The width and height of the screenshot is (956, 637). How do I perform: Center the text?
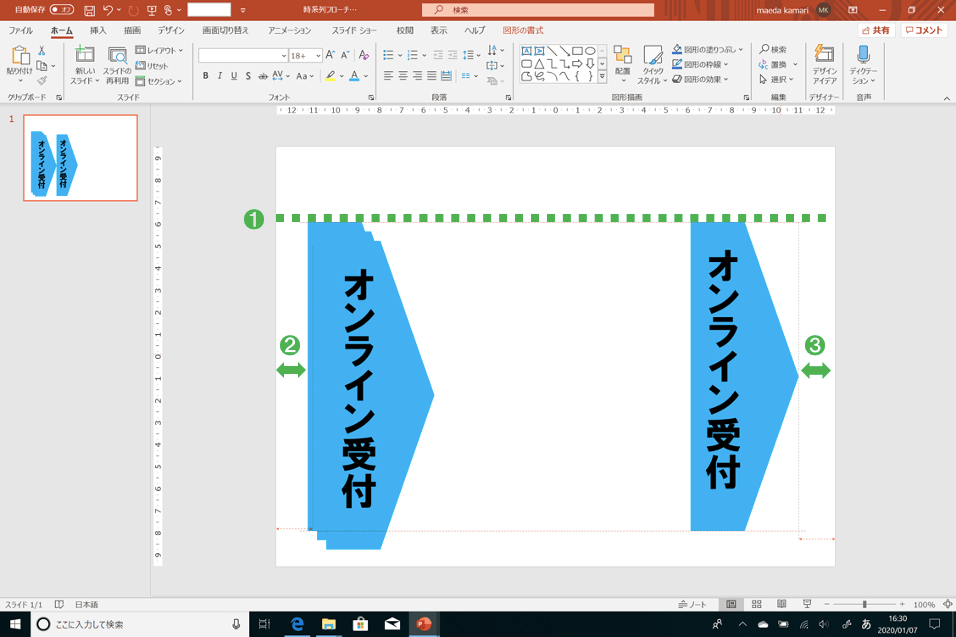(x=403, y=76)
